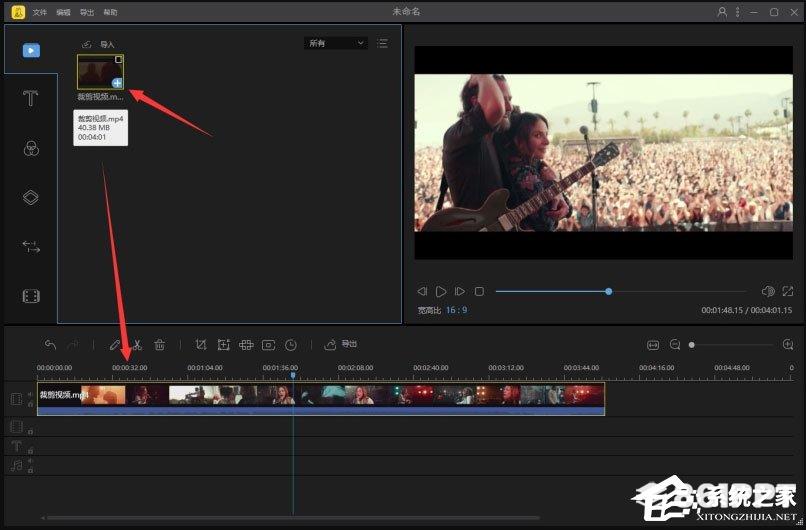Click the horizontal scrollbar under the timeline

point(293,518)
